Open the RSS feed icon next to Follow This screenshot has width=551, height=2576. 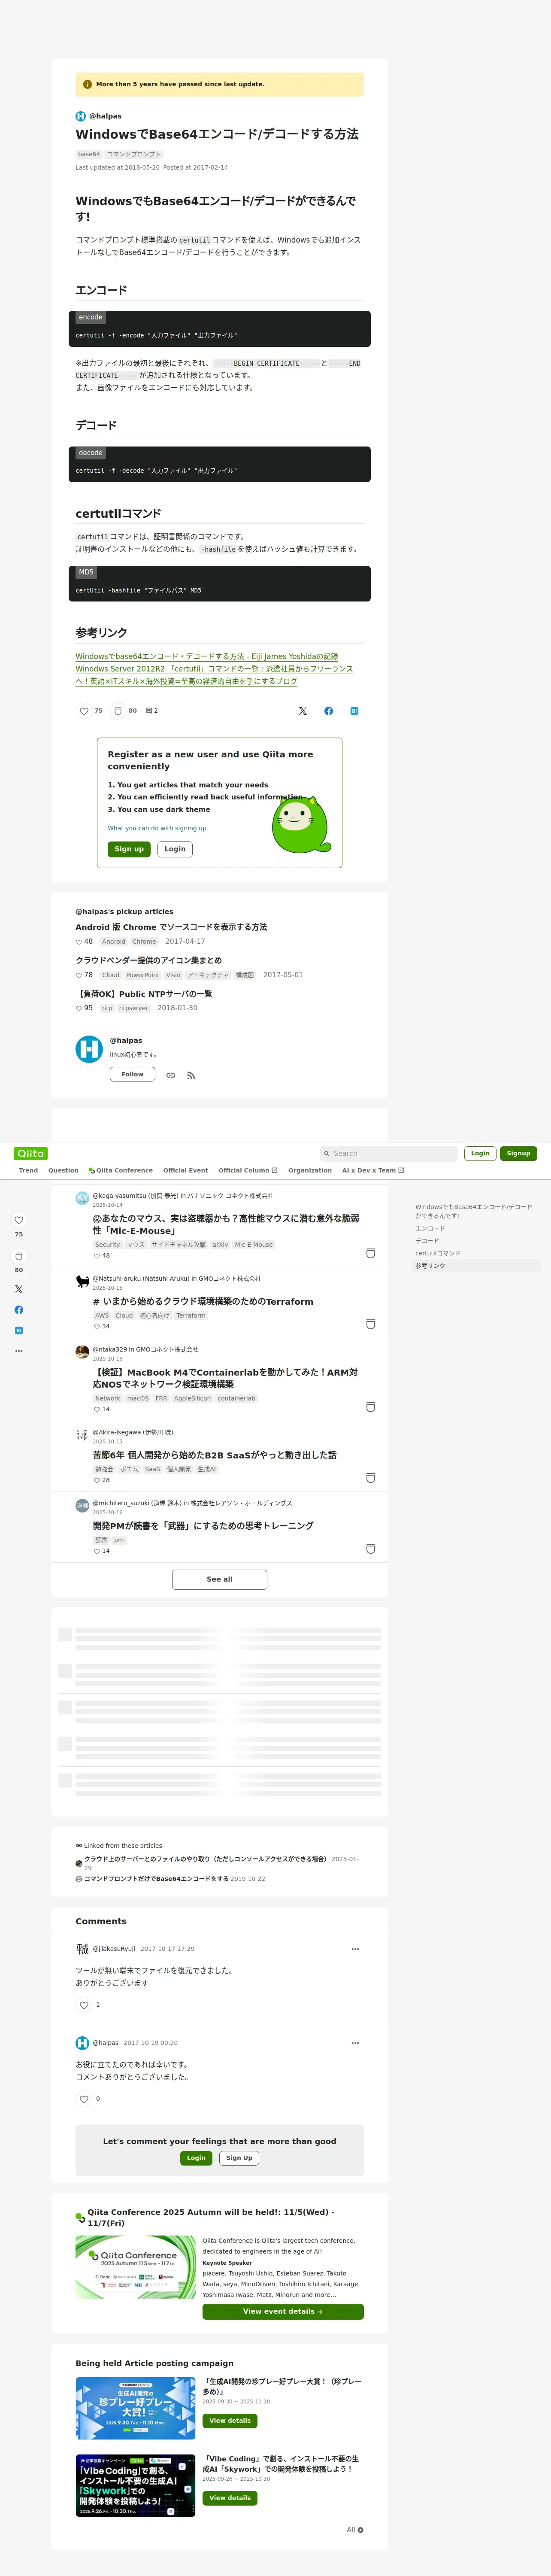pos(191,1075)
